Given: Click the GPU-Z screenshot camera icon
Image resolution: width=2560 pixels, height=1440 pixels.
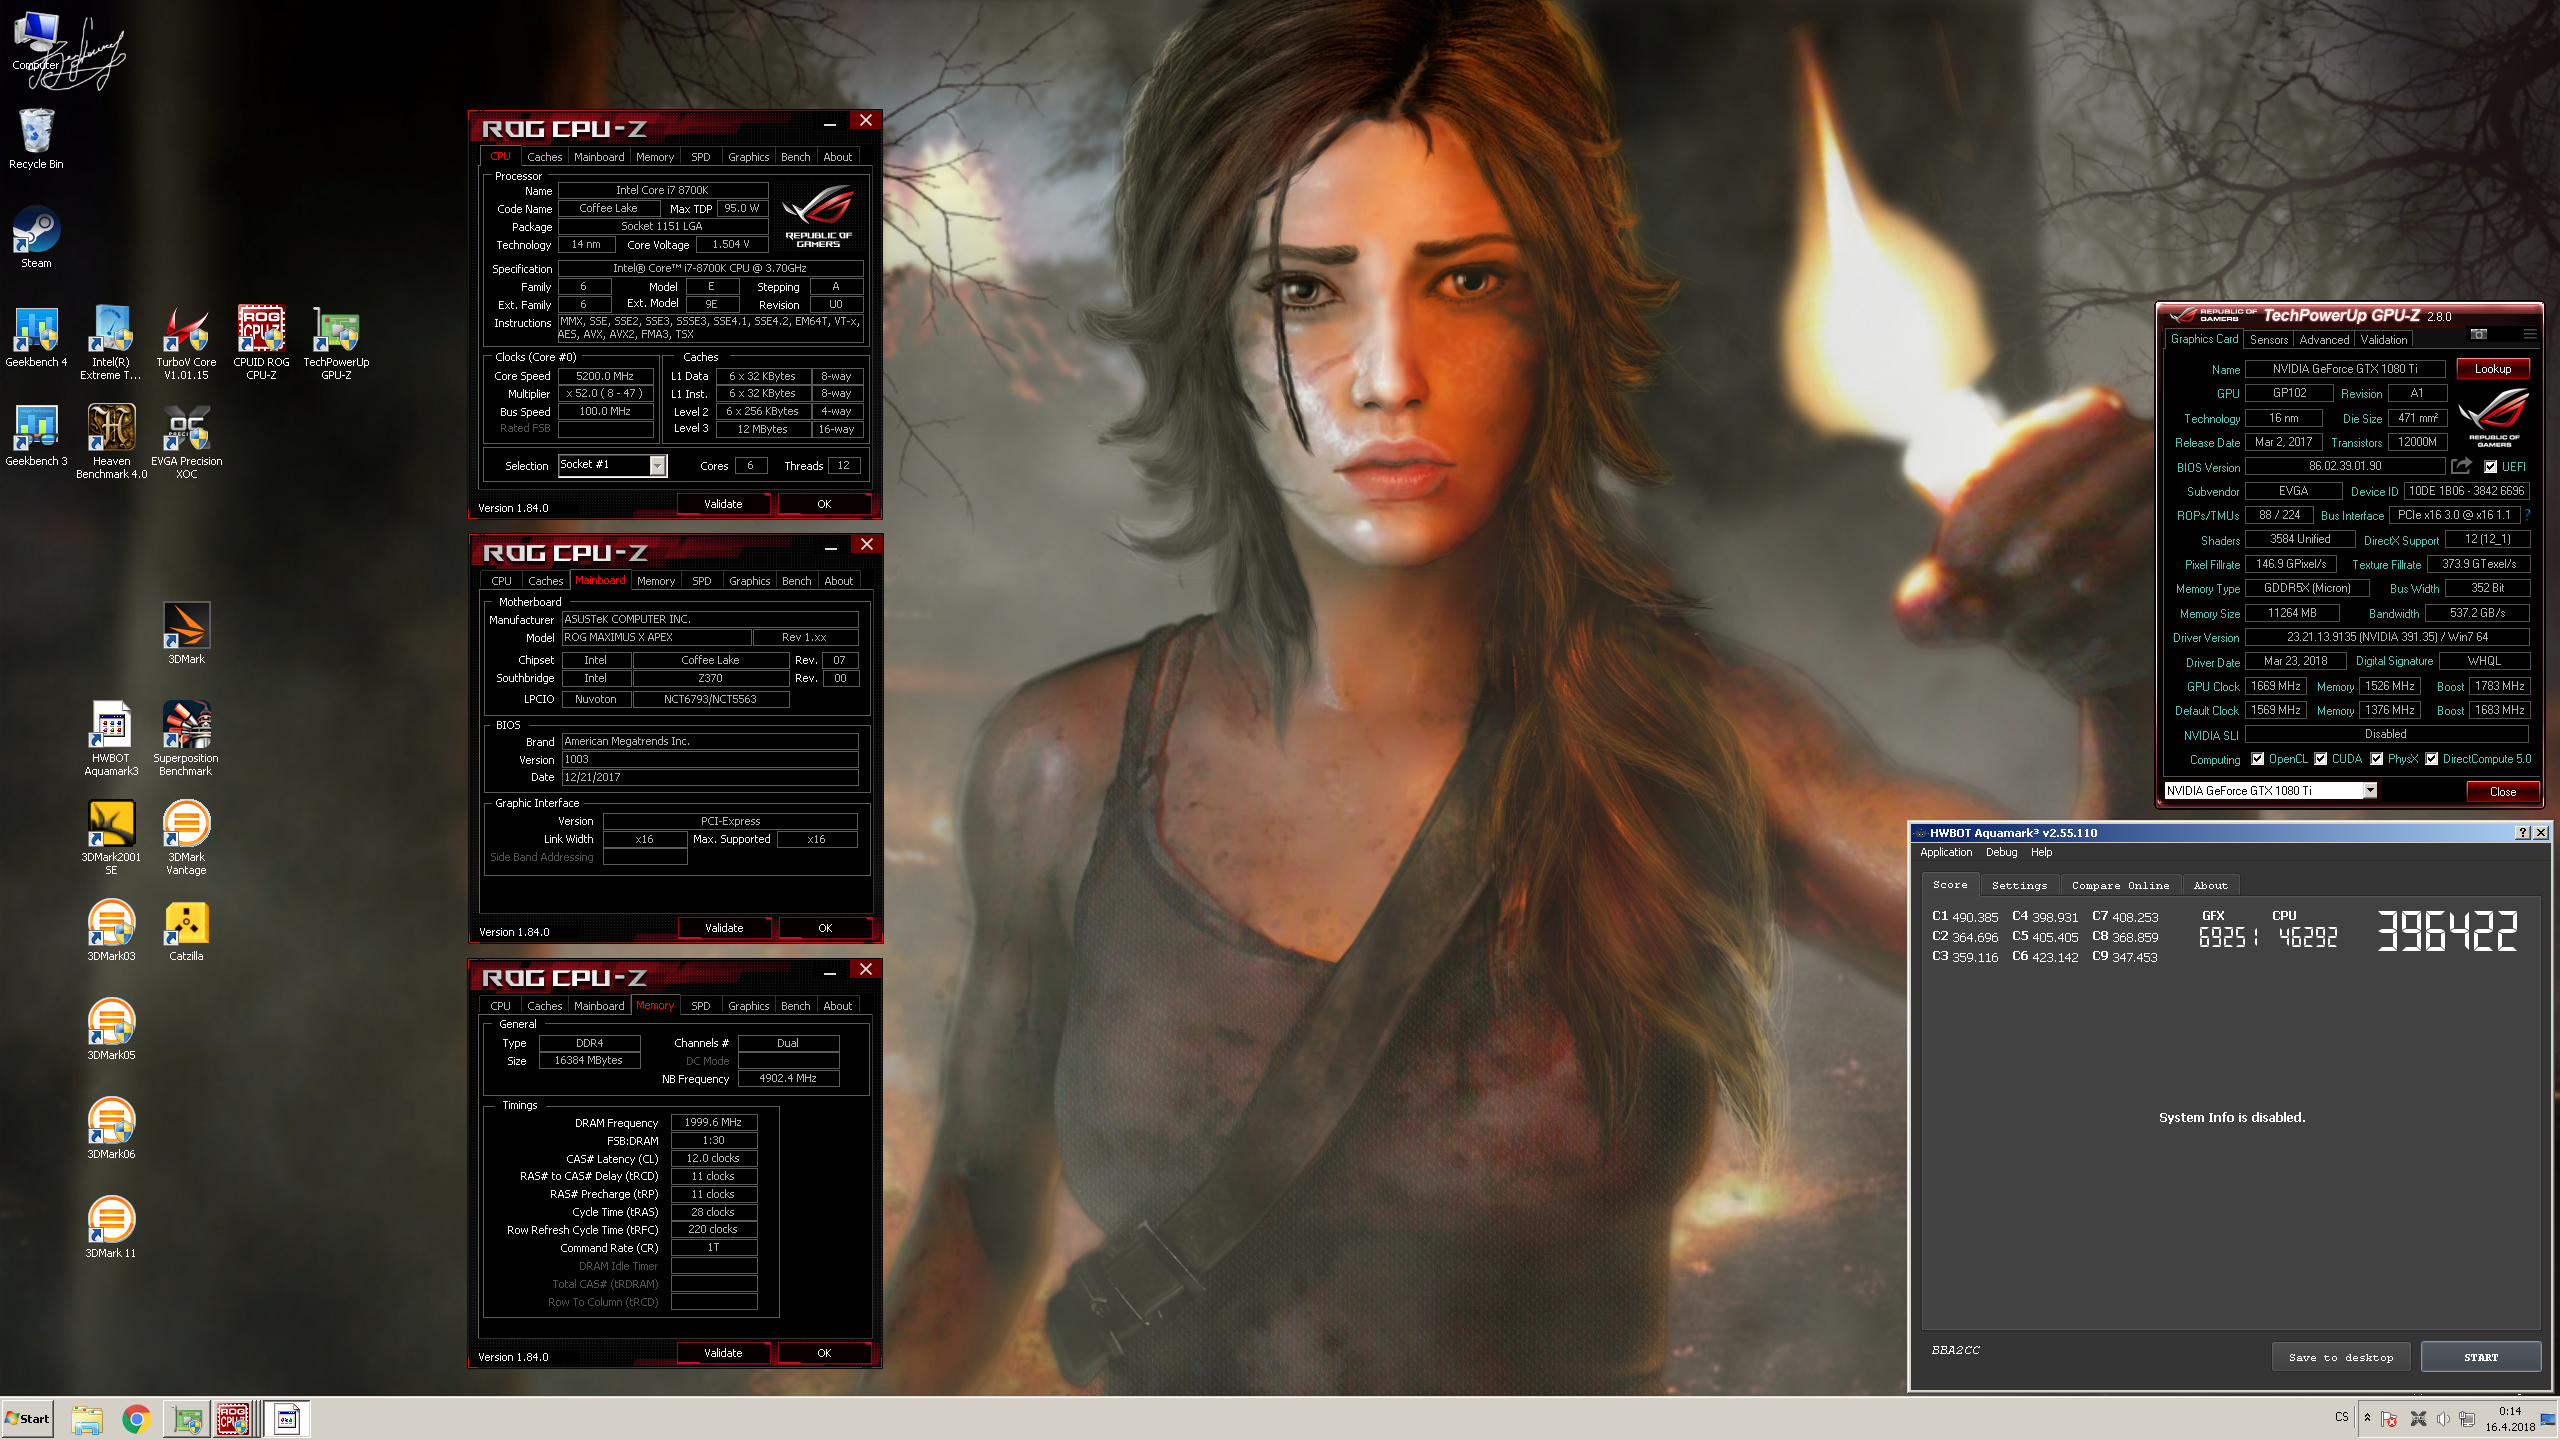Looking at the screenshot, I should click(x=2479, y=334).
